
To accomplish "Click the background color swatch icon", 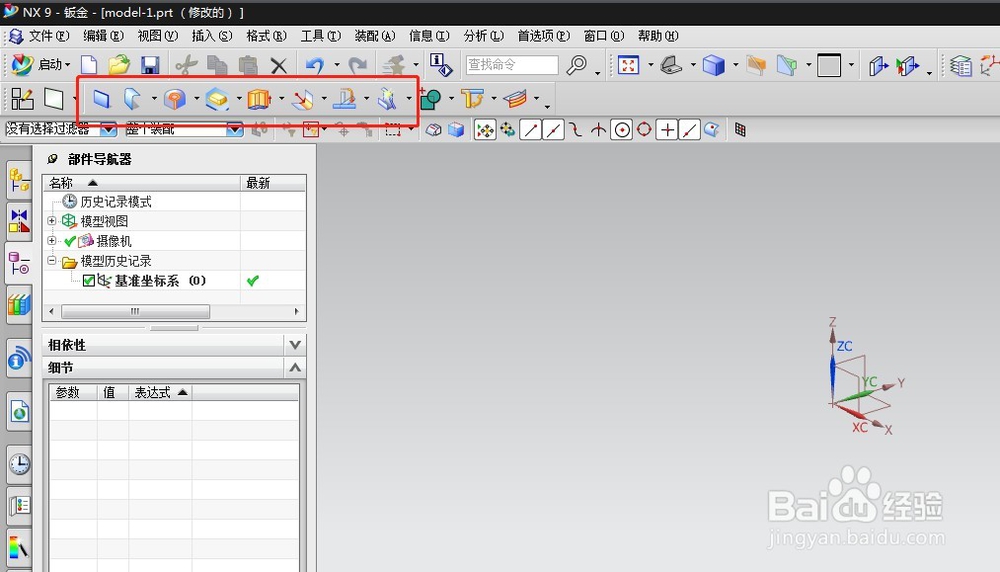I will (x=829, y=64).
